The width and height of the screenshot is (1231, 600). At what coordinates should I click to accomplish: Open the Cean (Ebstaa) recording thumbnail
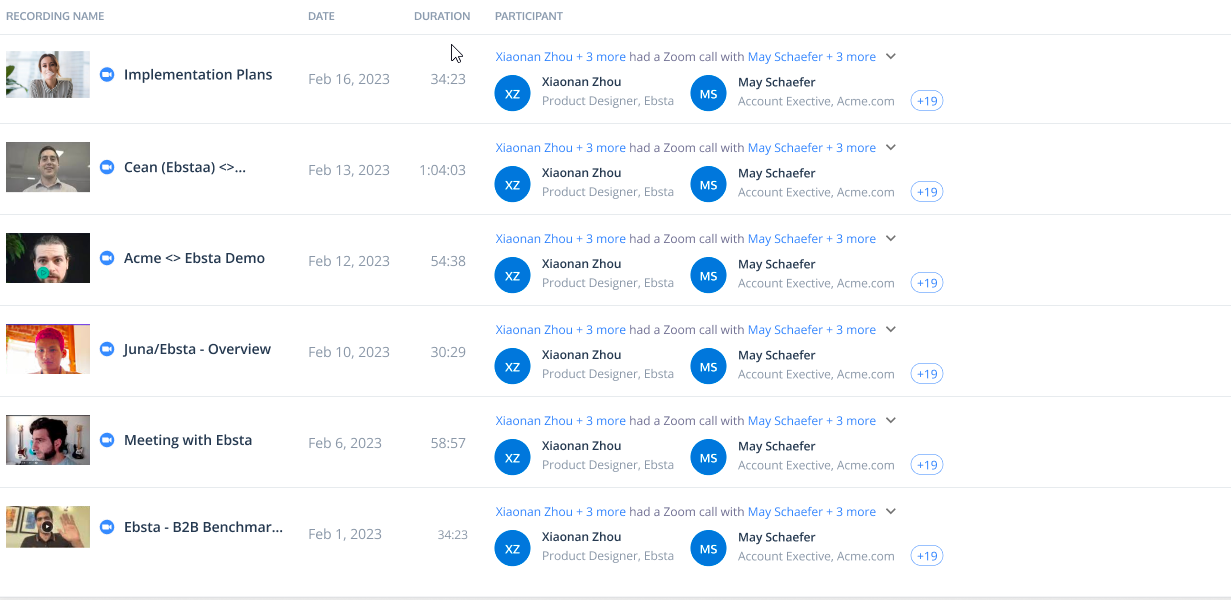[48, 166]
